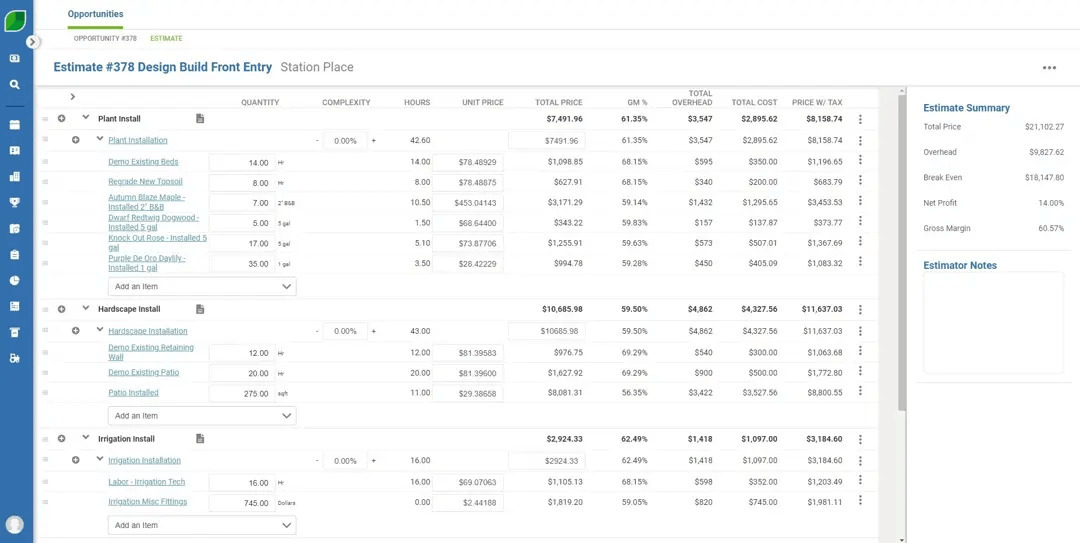Collapse the Irrigation Install section chevron
Screen dimensions: 1080x543
point(85,437)
